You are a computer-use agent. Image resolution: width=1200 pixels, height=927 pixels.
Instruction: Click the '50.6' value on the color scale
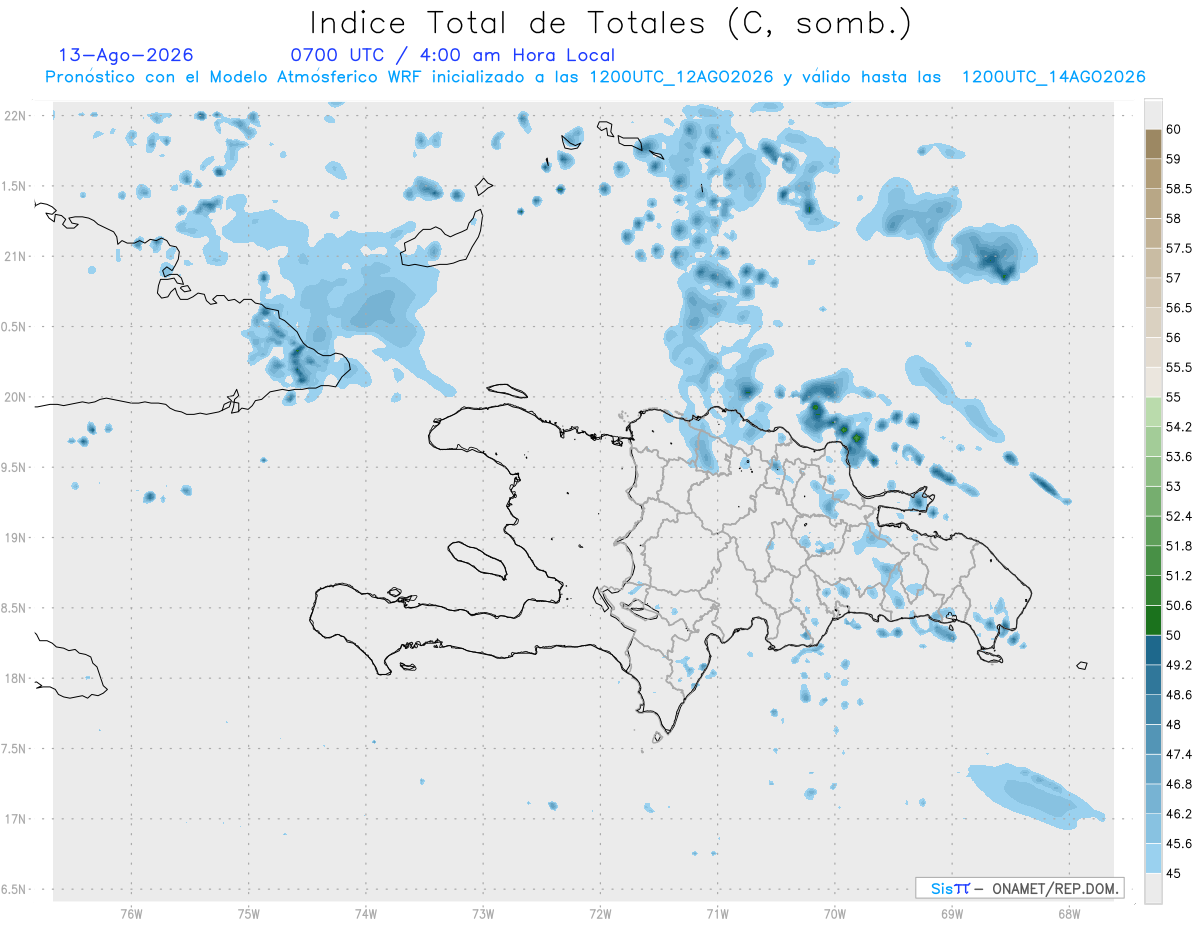(1179, 606)
